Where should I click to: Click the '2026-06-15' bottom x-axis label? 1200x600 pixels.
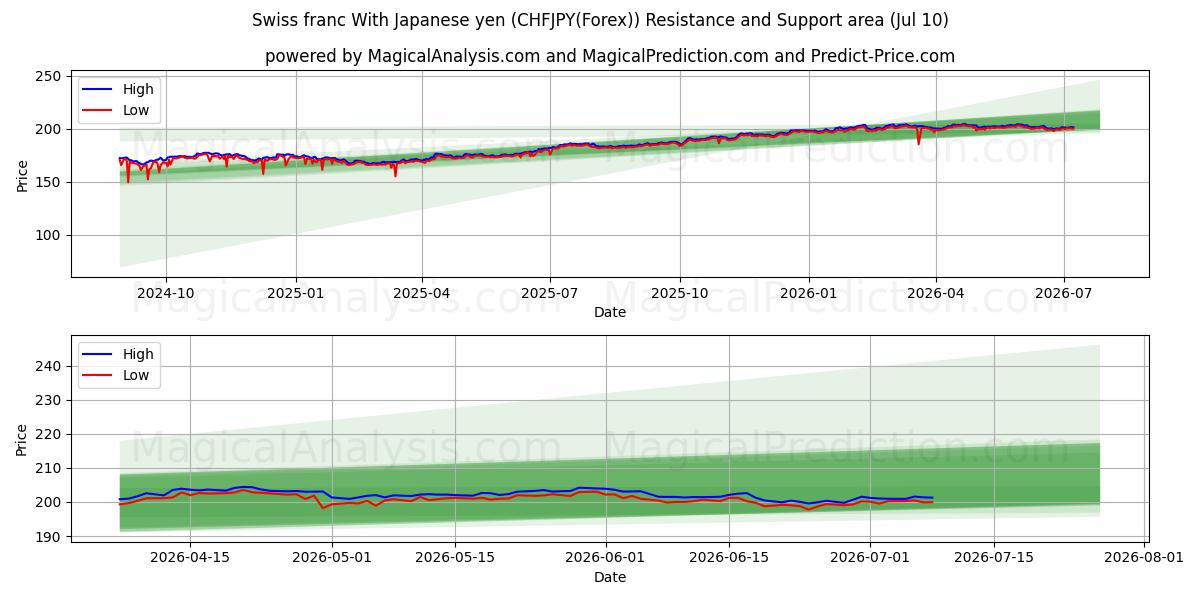click(728, 558)
